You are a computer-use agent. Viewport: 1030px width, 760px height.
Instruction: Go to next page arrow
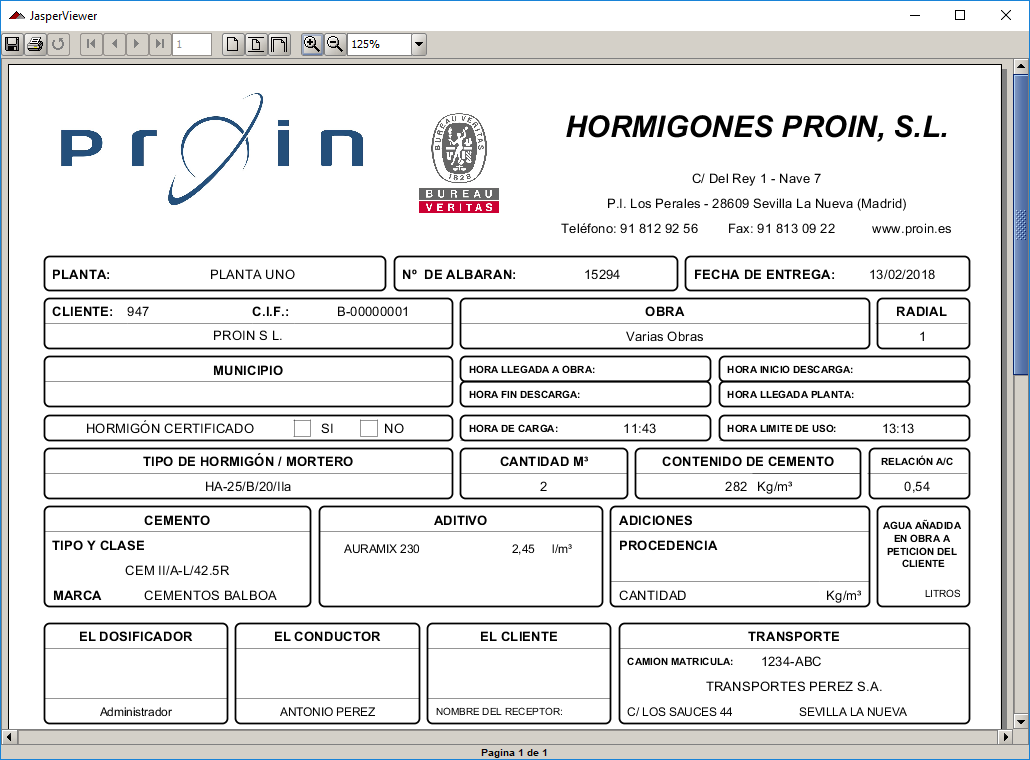(137, 44)
